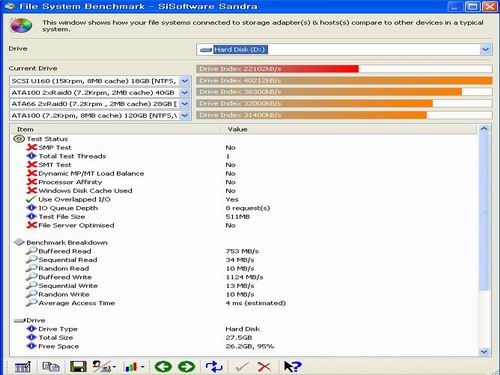
Task: Open the Drive selection dropdown arrow
Action: tap(485, 50)
